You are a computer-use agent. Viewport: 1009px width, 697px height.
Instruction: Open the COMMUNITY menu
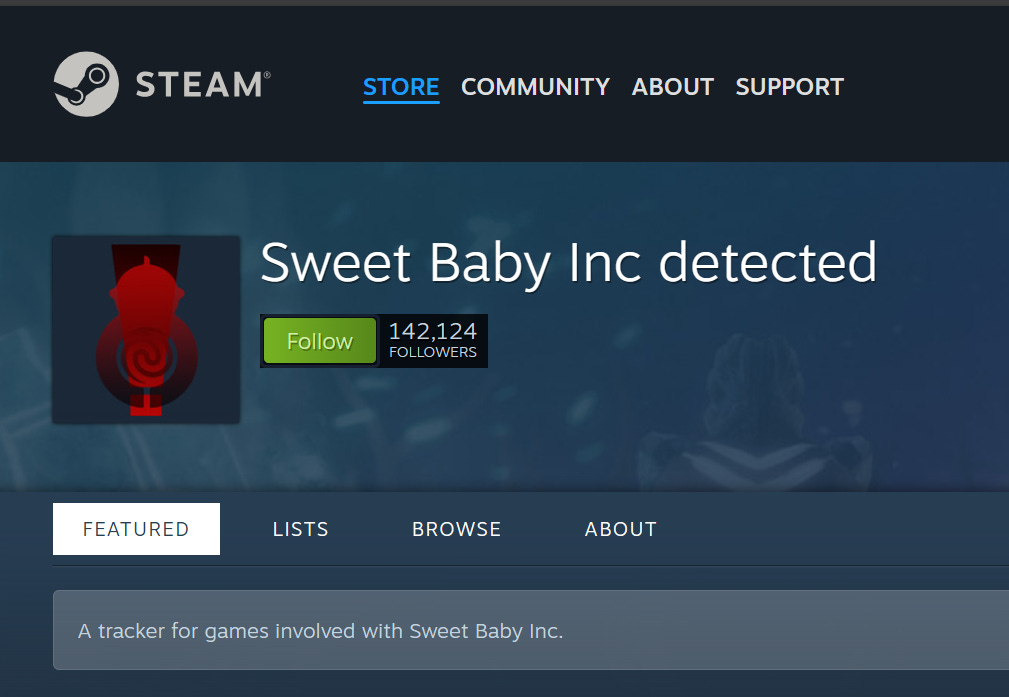point(535,87)
